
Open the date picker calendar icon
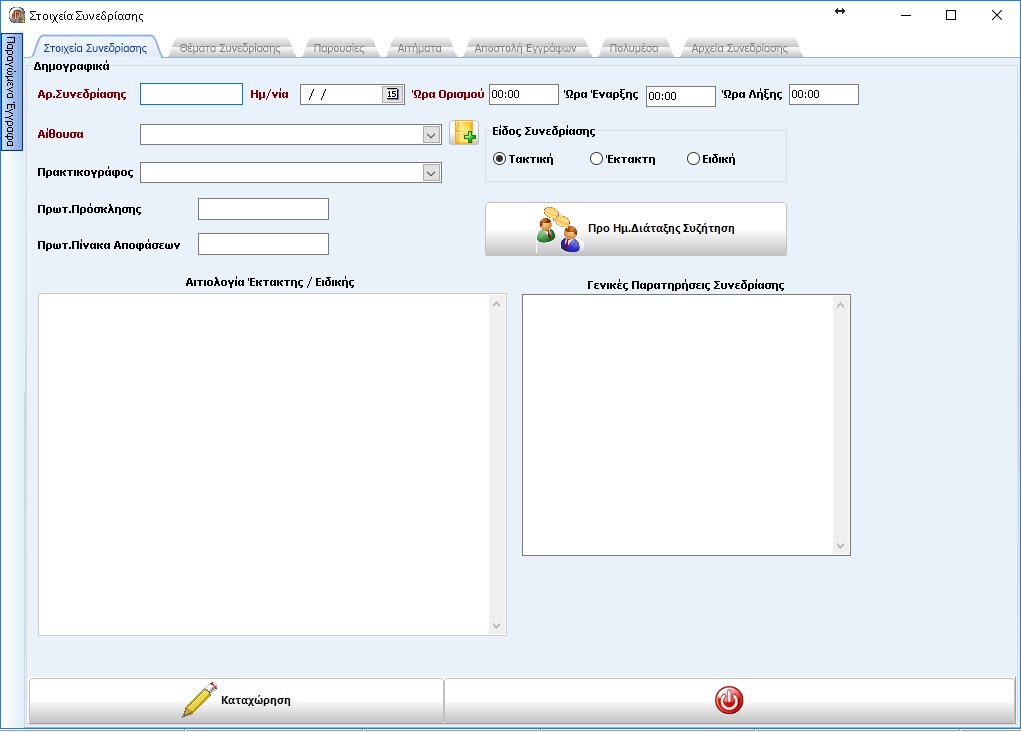pyautogui.click(x=391, y=94)
